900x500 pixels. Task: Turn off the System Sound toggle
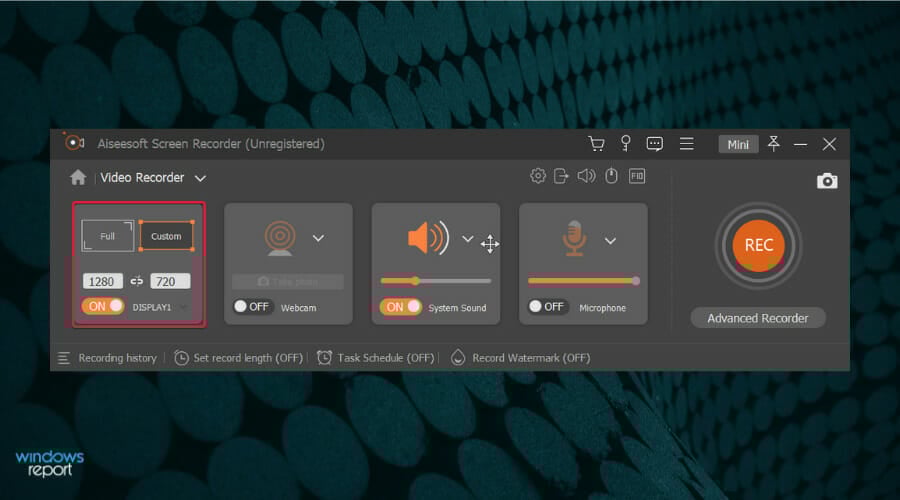coord(400,307)
